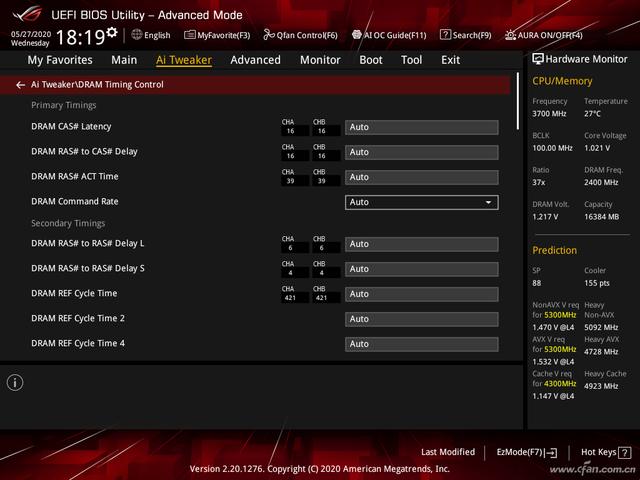The width and height of the screenshot is (640, 480).
Task: Click the DRAM RAS# to CAS# Delay field
Action: [x=422, y=152]
